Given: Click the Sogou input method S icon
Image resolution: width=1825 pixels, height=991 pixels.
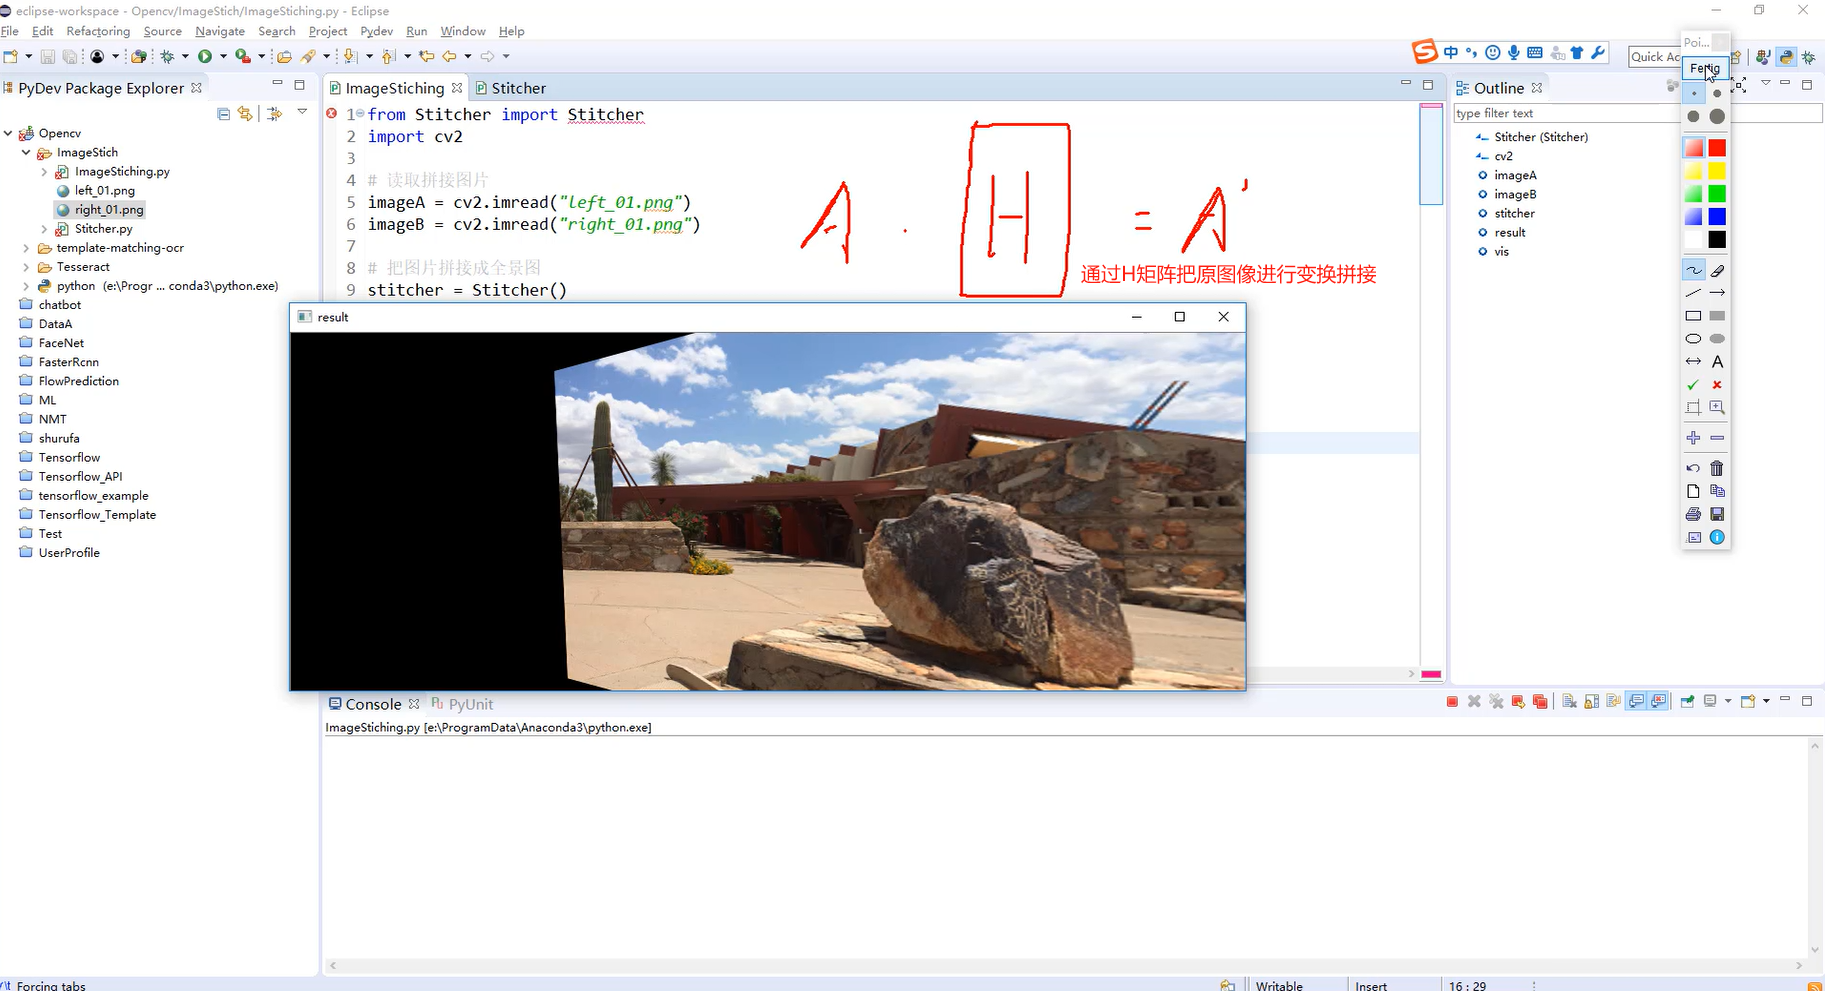Looking at the screenshot, I should pyautogui.click(x=1424, y=52).
